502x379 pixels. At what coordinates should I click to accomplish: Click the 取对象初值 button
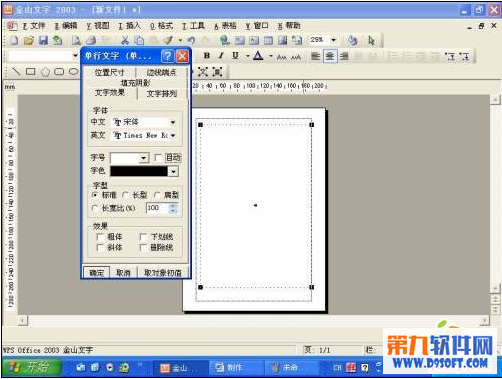(x=163, y=273)
